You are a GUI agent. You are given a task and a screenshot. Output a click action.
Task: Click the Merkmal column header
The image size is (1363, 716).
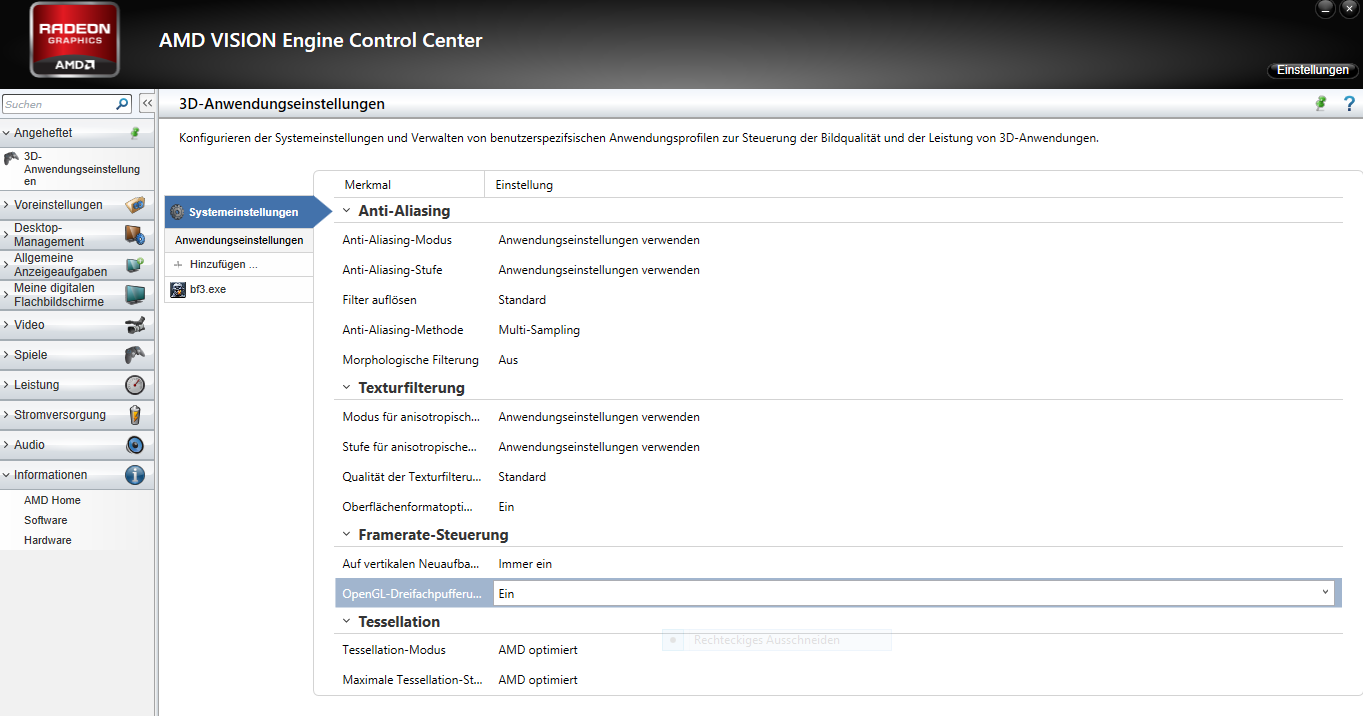click(x=399, y=185)
